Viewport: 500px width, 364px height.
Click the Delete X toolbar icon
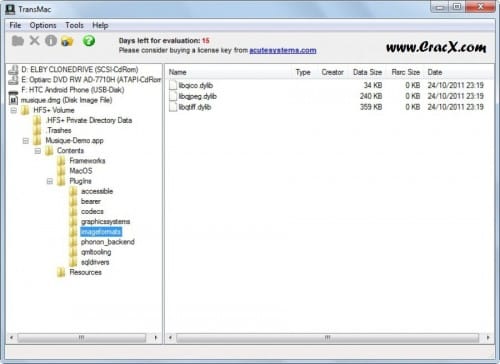(34, 41)
